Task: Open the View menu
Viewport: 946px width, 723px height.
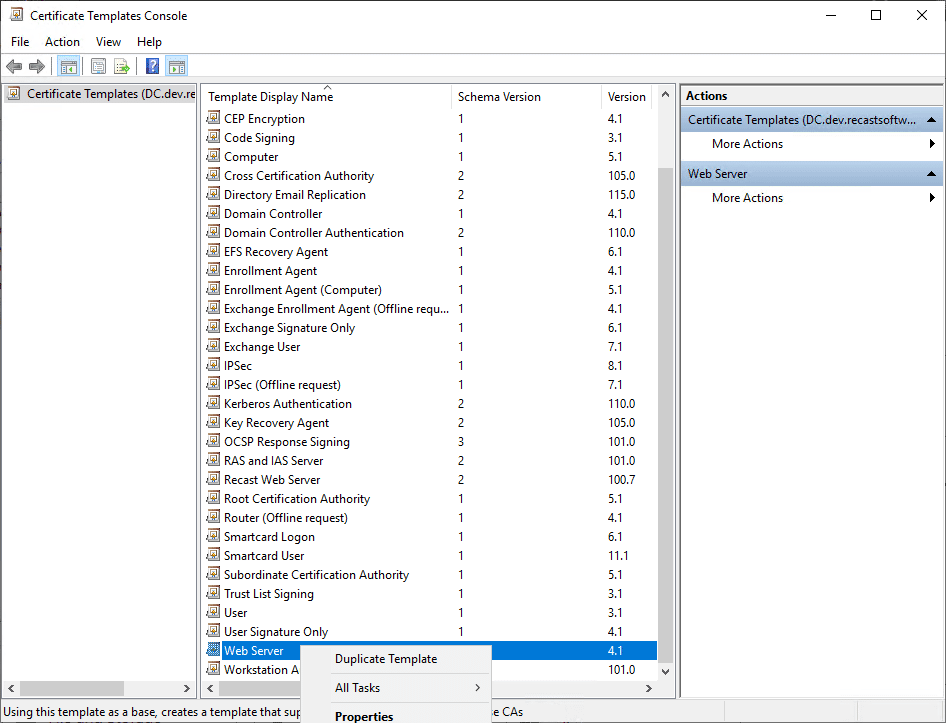Action: coord(108,41)
